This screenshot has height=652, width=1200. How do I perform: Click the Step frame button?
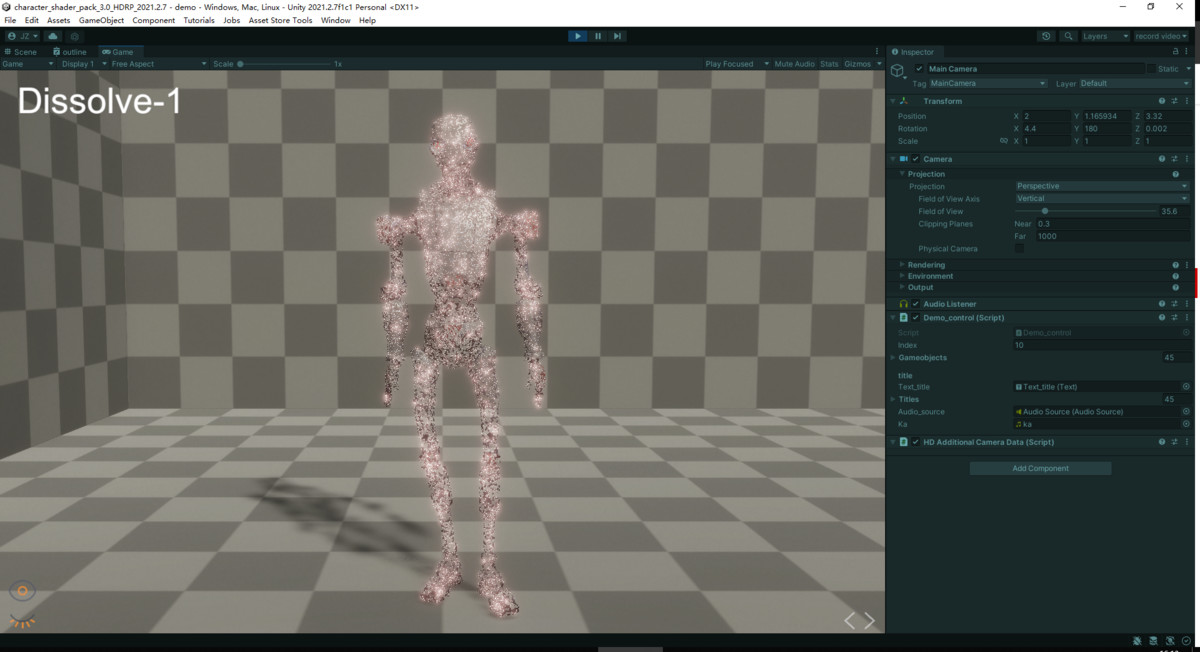click(x=618, y=35)
